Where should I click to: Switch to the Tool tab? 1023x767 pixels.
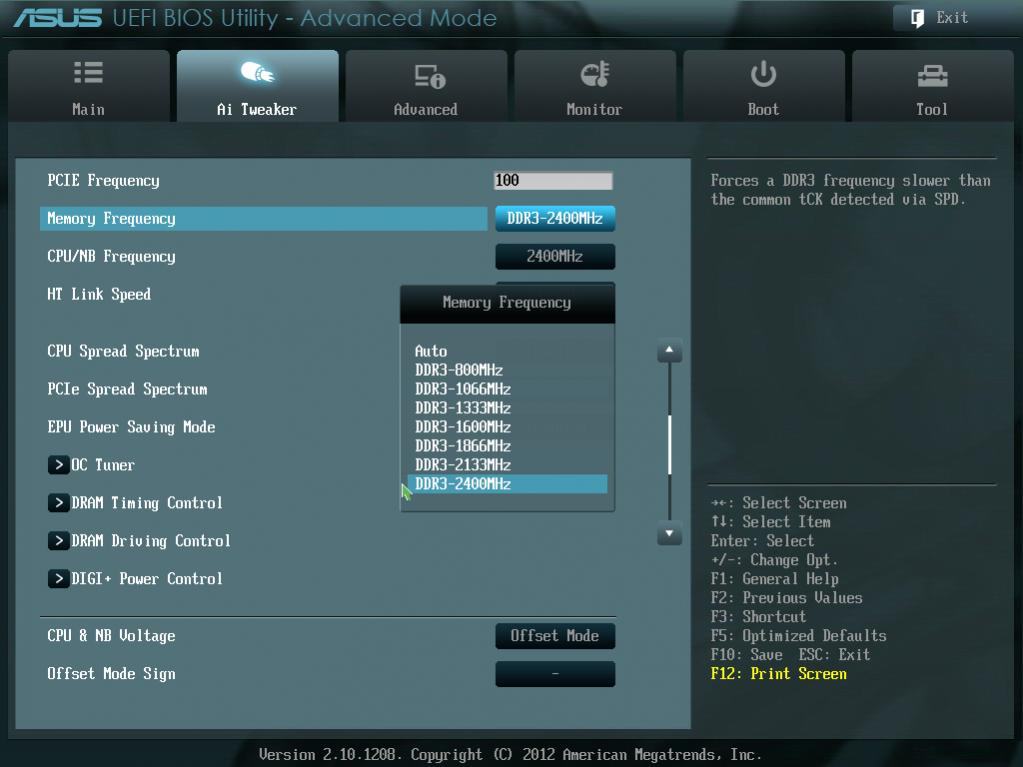[x=933, y=85]
